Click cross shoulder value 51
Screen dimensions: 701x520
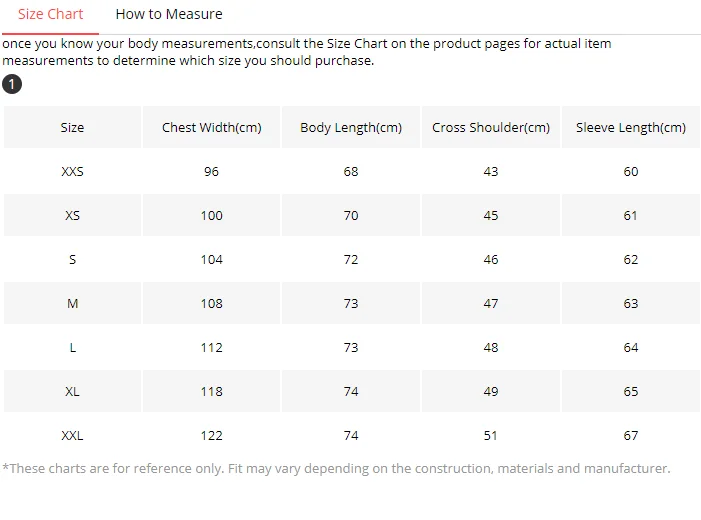pos(491,435)
